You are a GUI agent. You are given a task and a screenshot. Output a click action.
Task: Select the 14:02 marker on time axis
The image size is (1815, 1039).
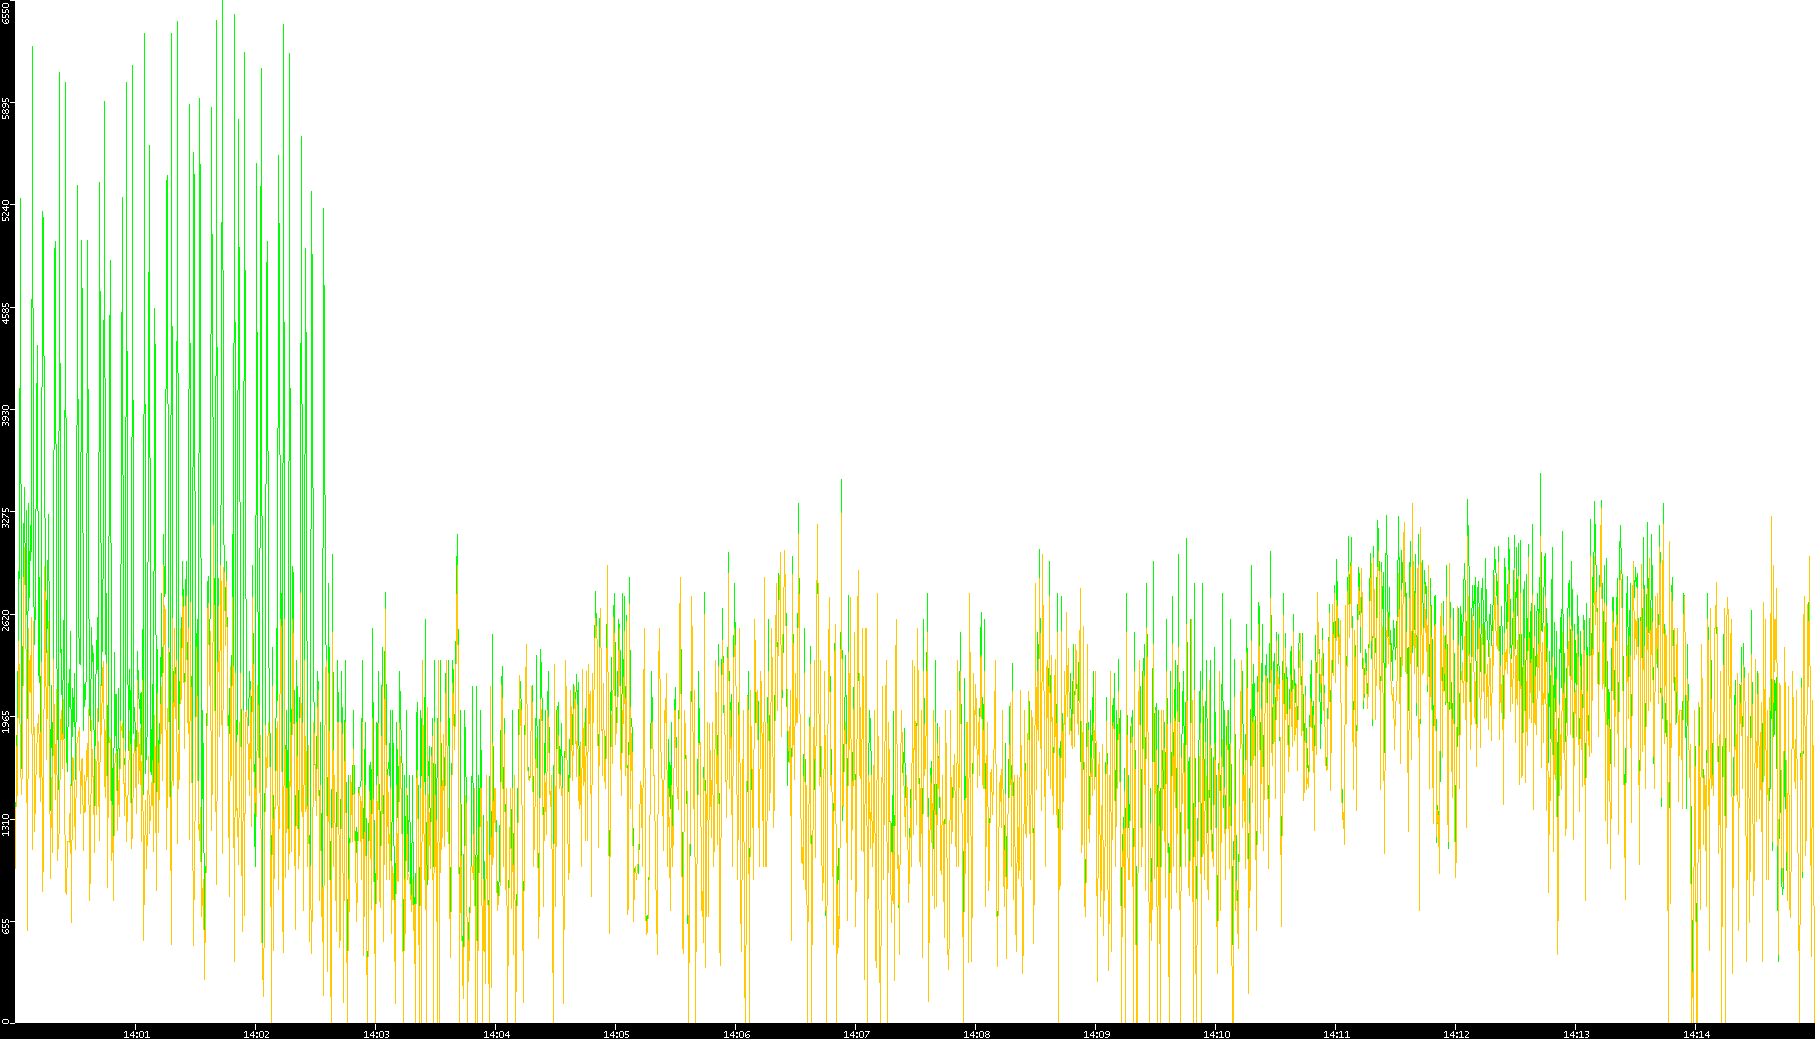[256, 1033]
